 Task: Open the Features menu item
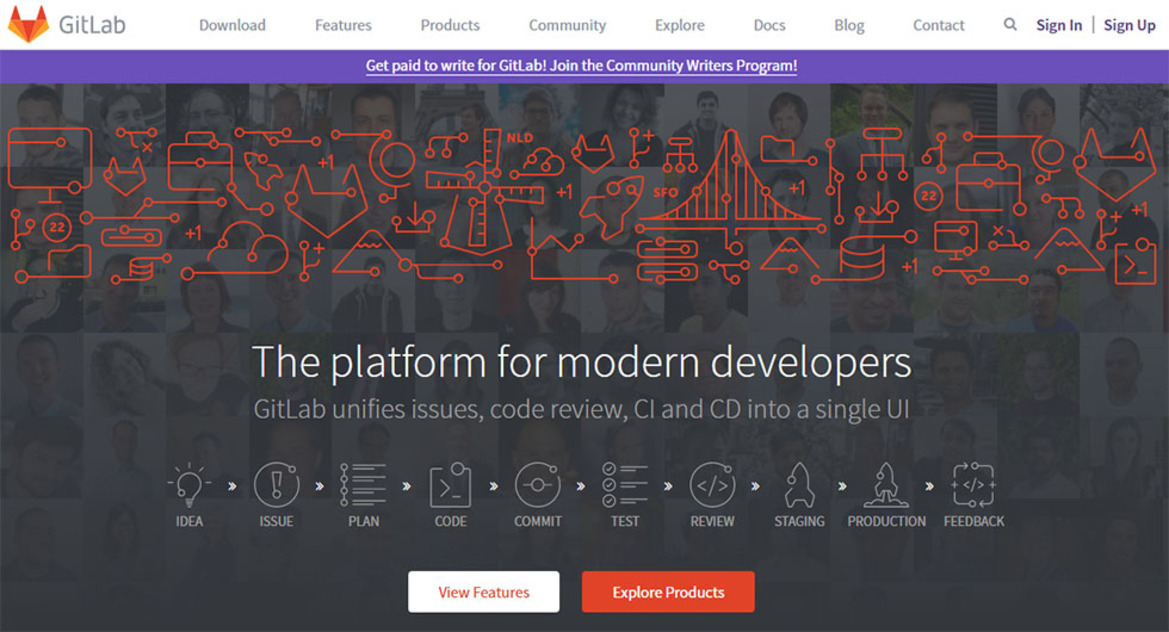point(343,25)
